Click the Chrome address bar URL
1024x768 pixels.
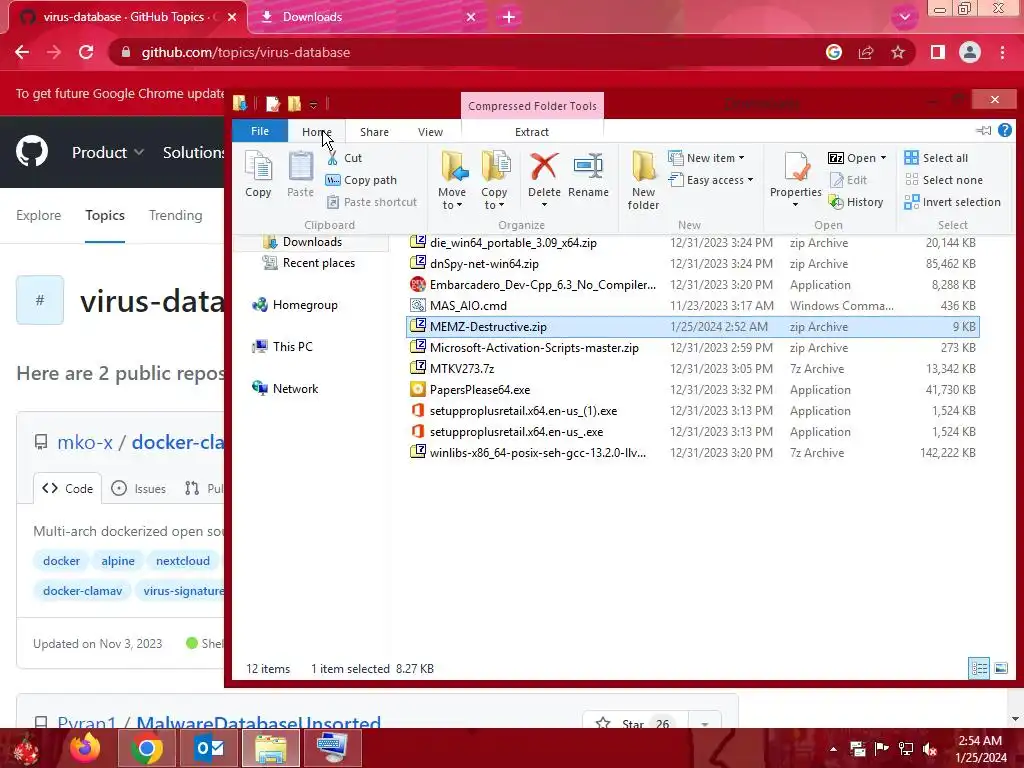(x=246, y=52)
